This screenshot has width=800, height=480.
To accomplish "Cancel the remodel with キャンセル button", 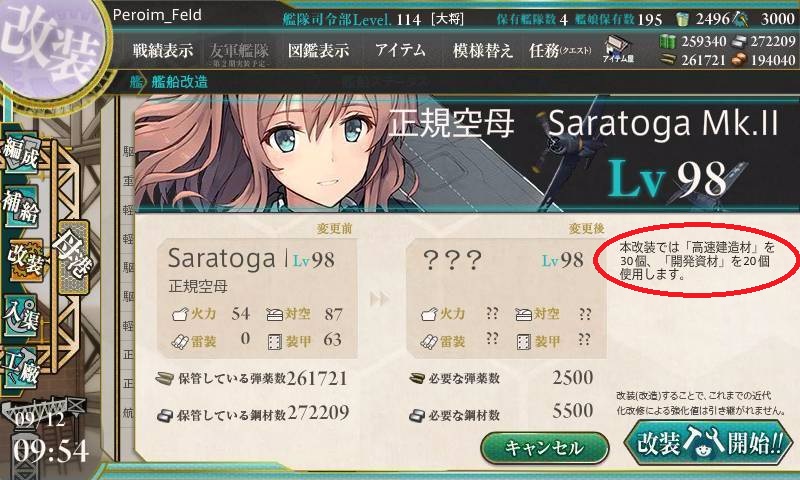I will click(545, 448).
